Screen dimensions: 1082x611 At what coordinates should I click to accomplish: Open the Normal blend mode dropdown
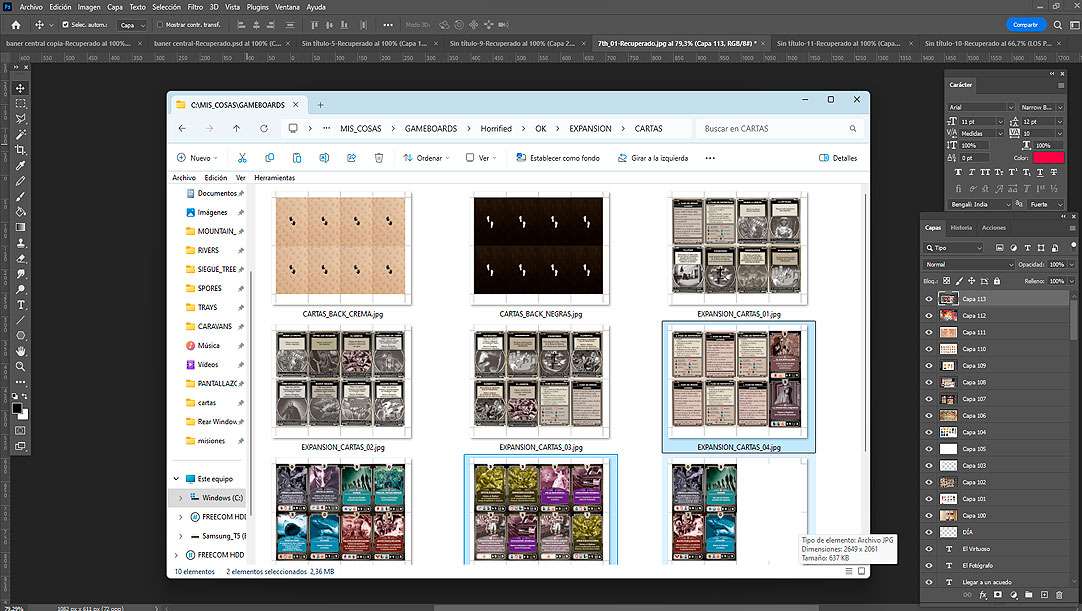(969, 264)
